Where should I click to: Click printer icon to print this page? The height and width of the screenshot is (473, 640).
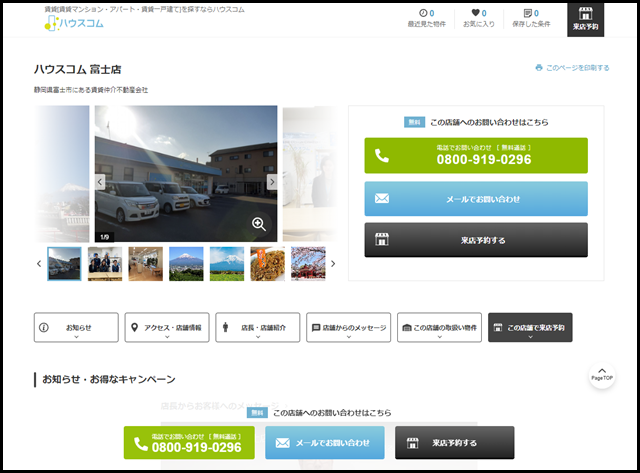point(539,68)
